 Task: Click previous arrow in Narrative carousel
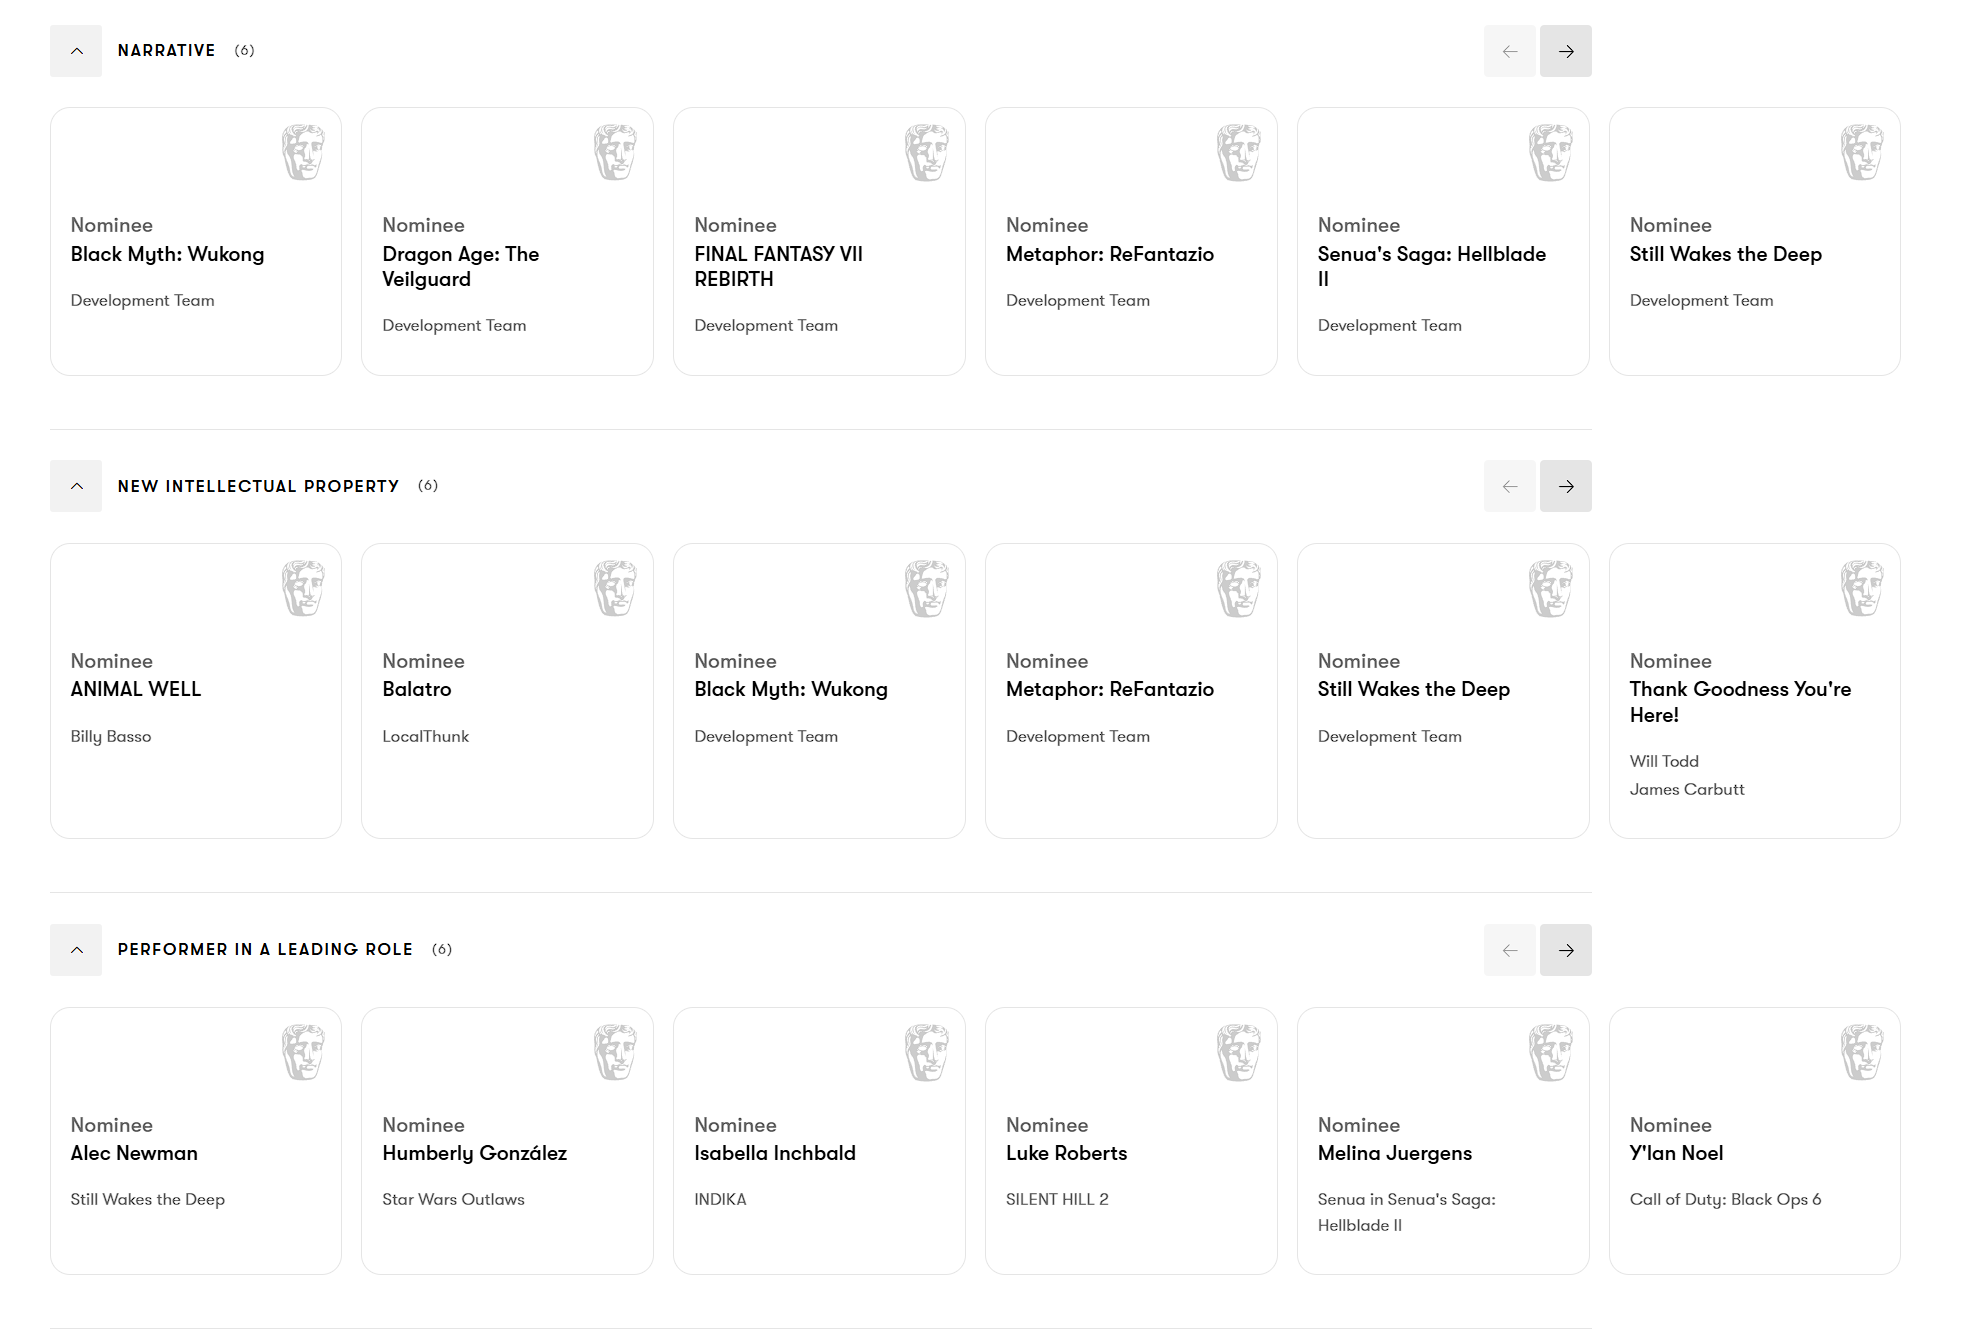click(x=1509, y=51)
